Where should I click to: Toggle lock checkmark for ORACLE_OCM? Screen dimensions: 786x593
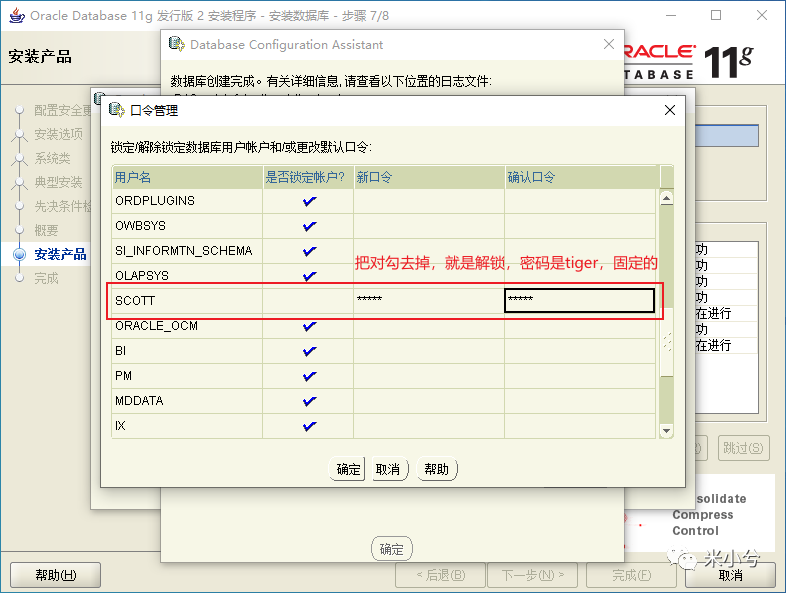coord(309,326)
